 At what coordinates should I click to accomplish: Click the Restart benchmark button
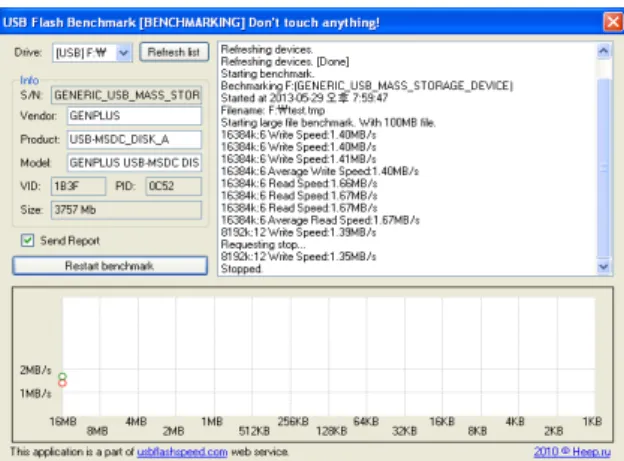(x=110, y=266)
